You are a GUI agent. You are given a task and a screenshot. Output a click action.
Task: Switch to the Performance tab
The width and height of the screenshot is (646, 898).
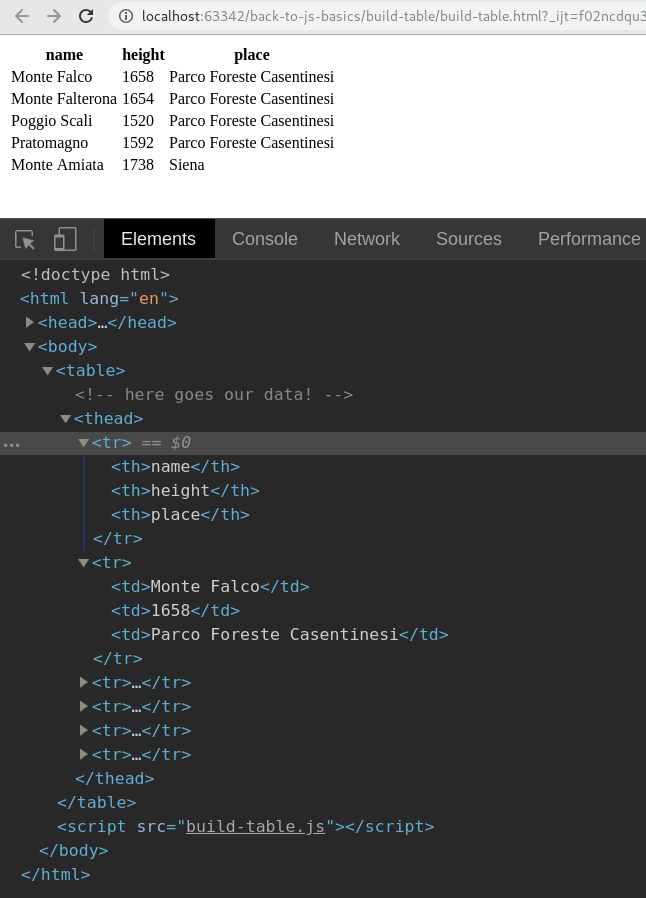coord(589,239)
